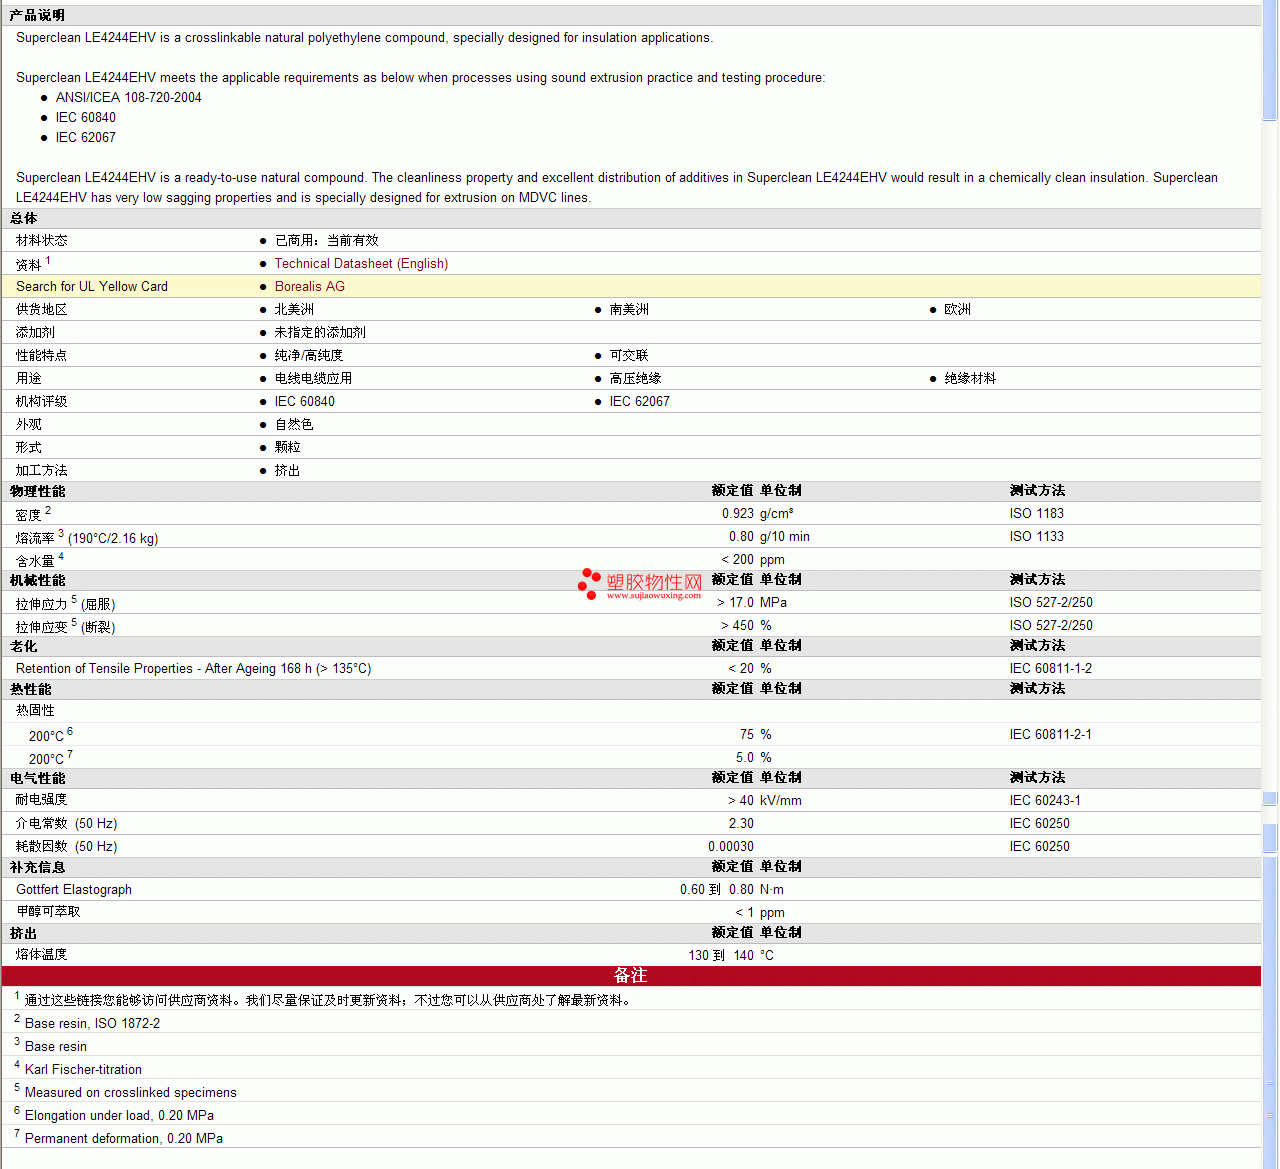Select the 耐电强度 row label

point(42,800)
